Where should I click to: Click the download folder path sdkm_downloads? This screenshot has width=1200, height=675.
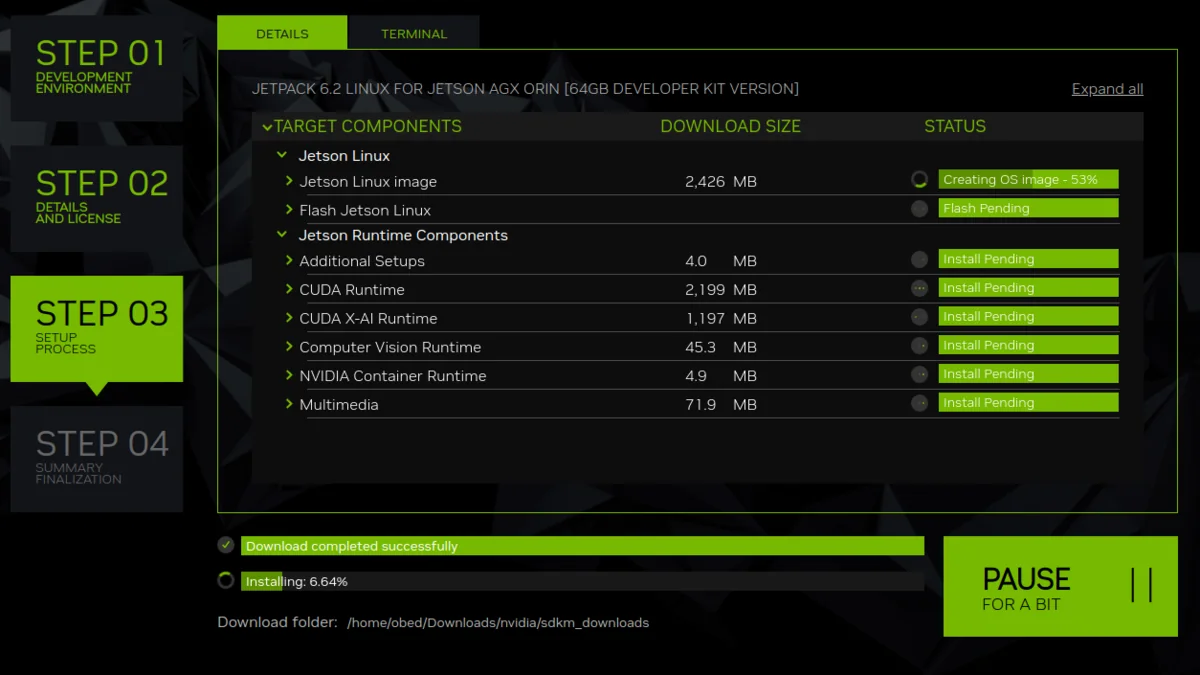click(x=498, y=623)
